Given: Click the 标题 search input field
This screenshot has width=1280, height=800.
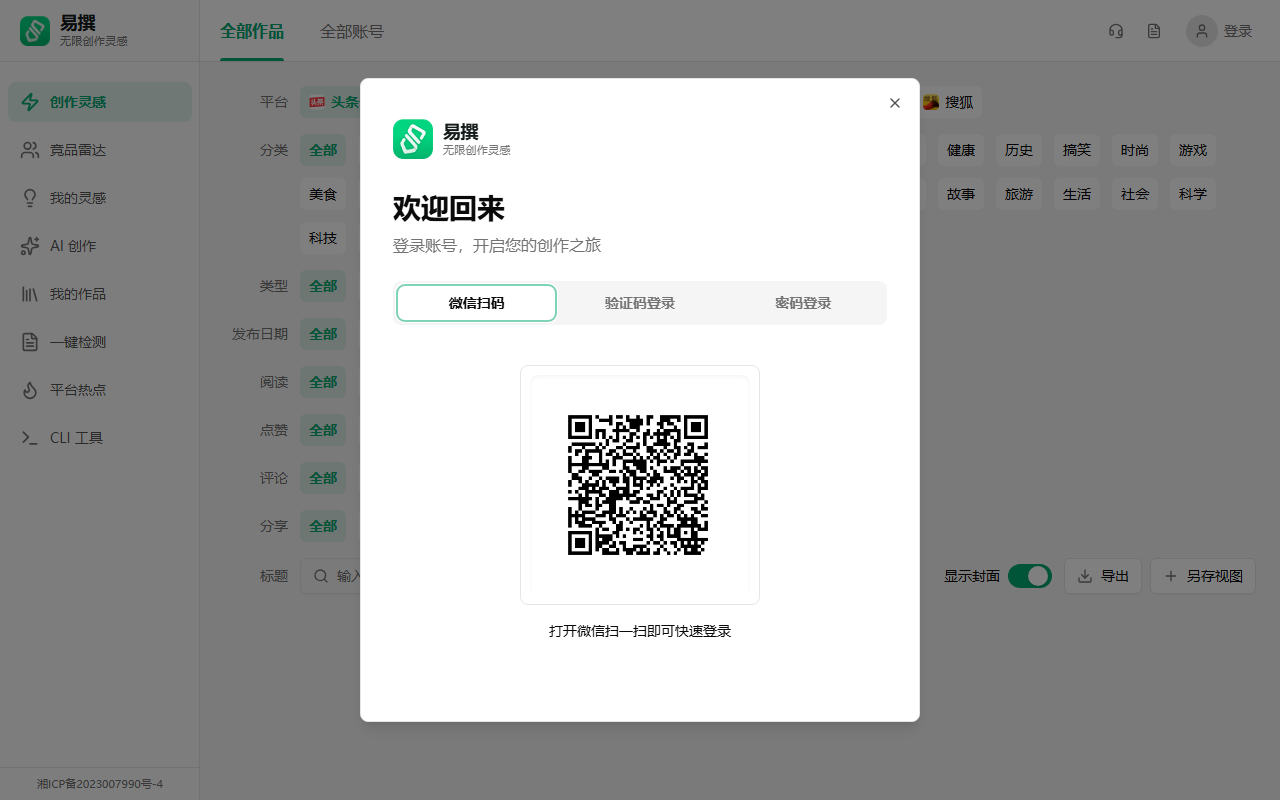Looking at the screenshot, I should tap(331, 576).
